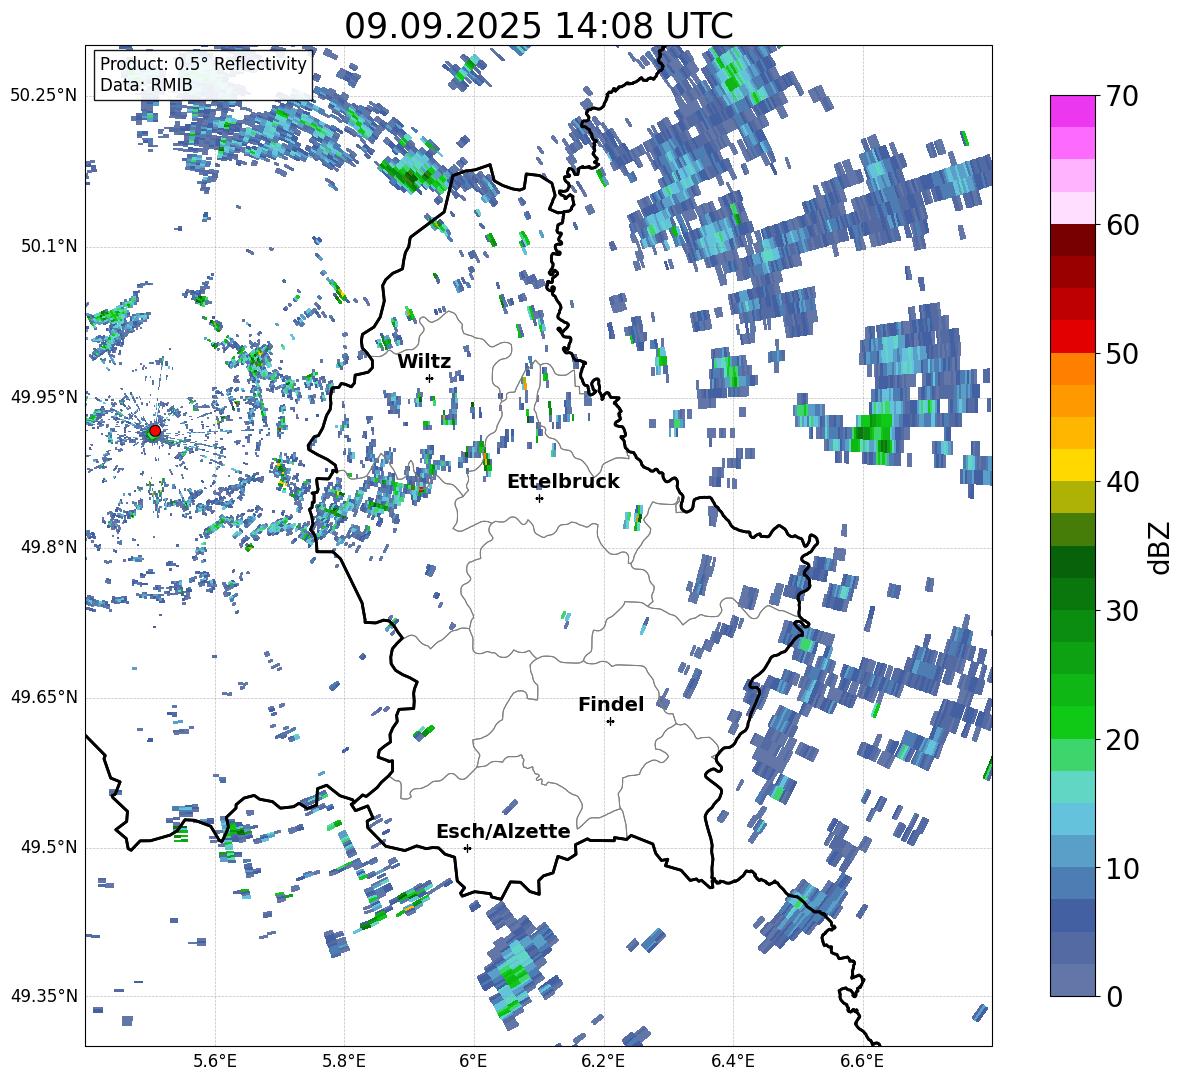Click the 60 colorbar tick label
This screenshot has width=1184, height=1081.
coord(1121,225)
